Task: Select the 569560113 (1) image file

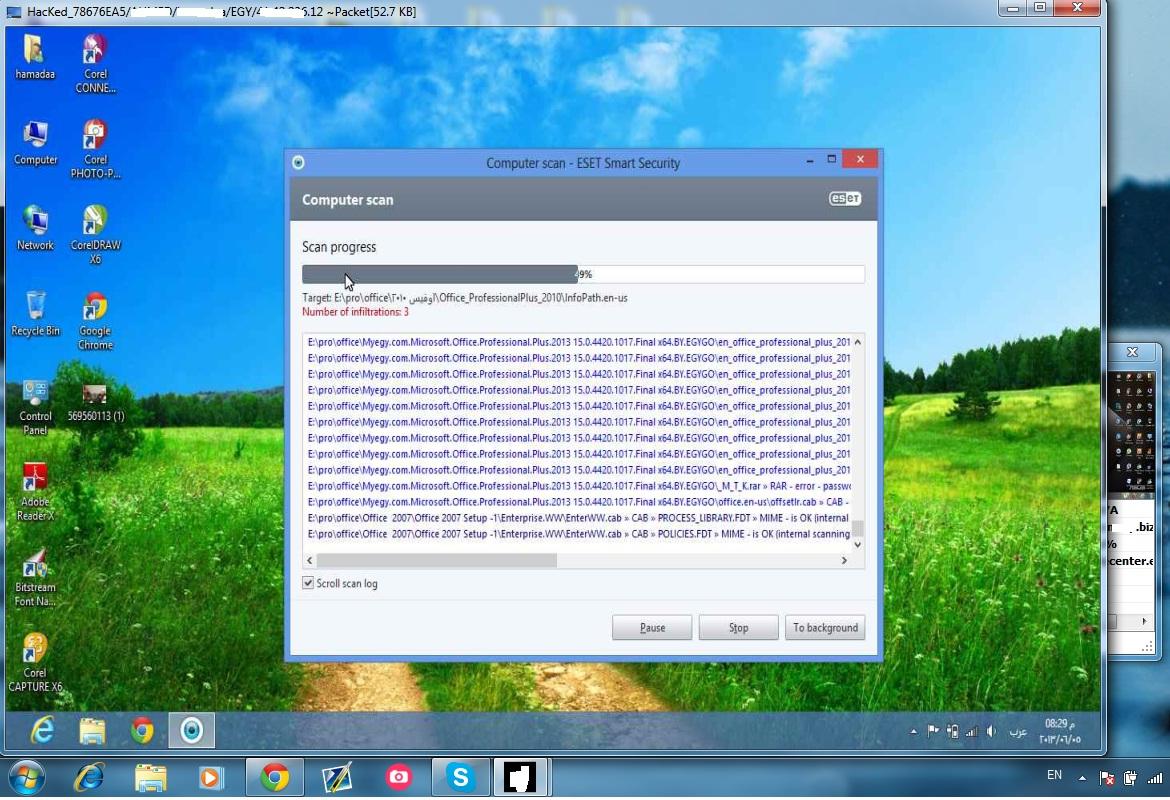Action: click(96, 401)
